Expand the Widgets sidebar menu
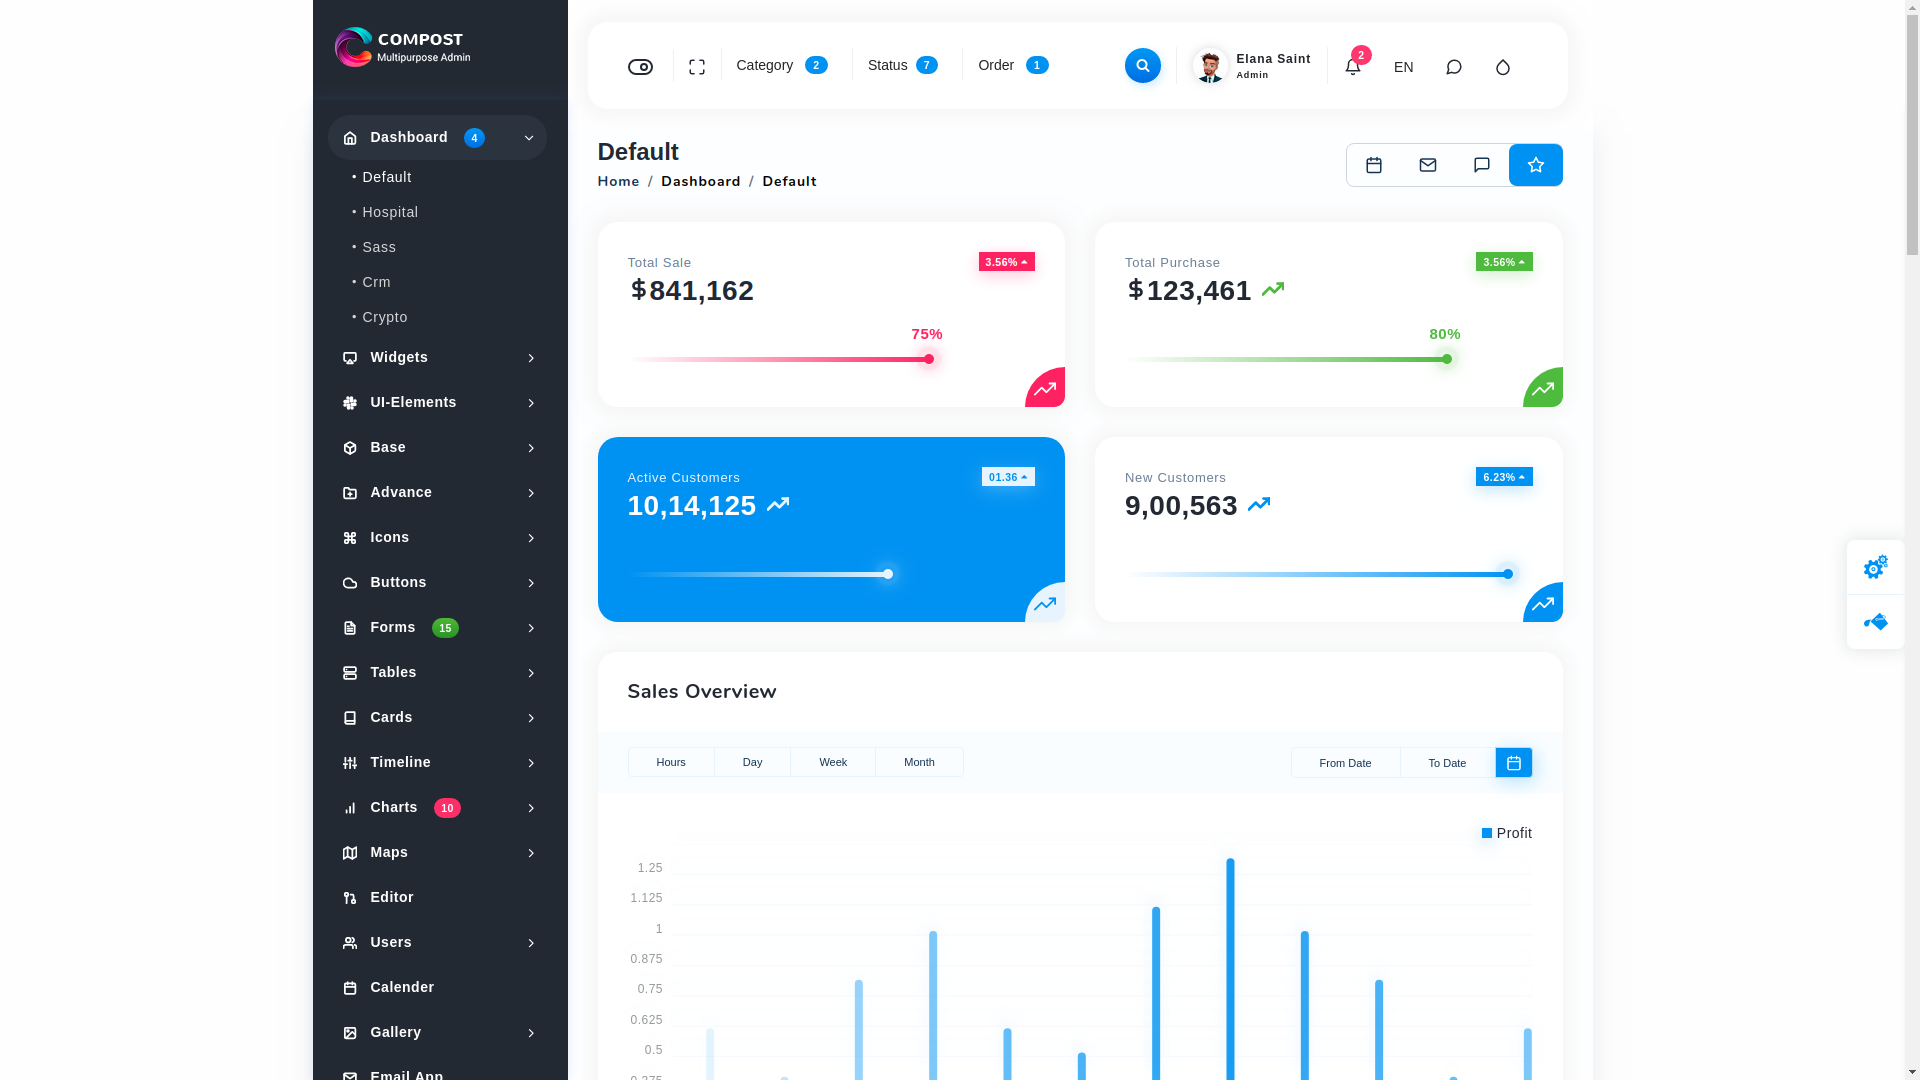Image resolution: width=1920 pixels, height=1080 pixels. click(437, 358)
